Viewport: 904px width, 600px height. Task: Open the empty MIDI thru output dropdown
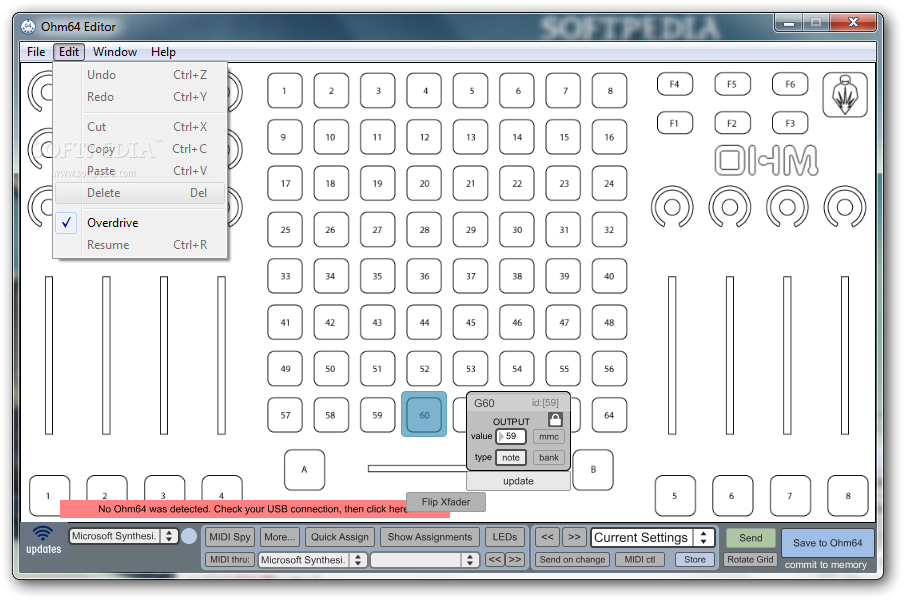(424, 560)
